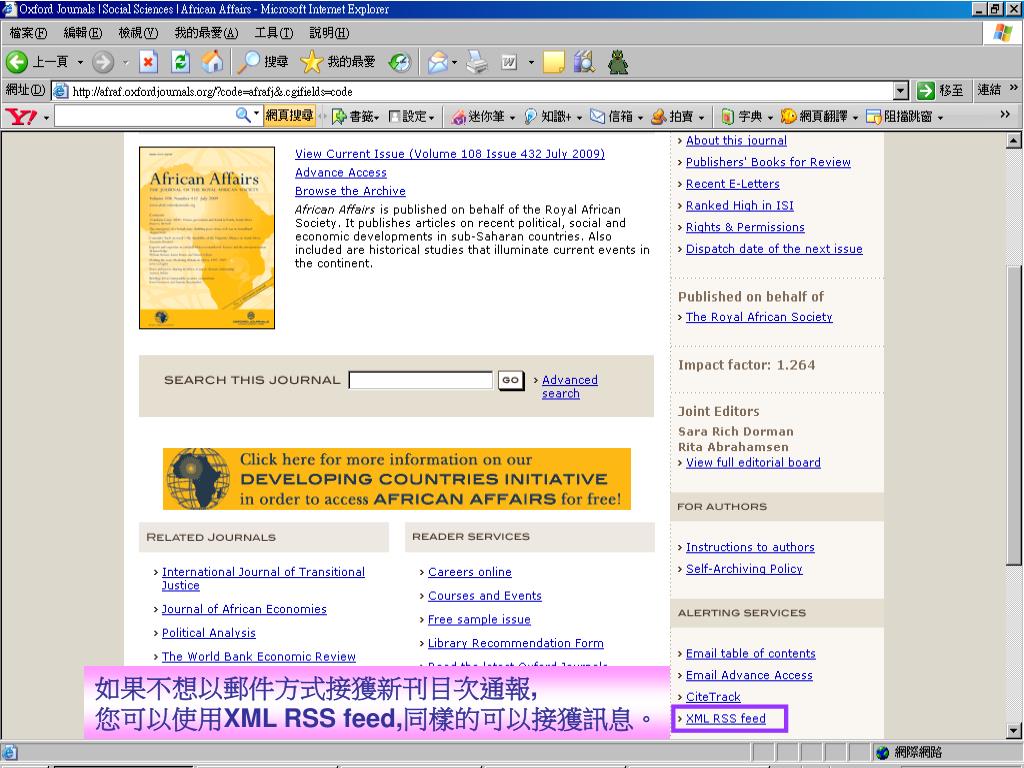Click 阻擋跳窗 popup blocker toolbar button
The height and width of the screenshot is (768, 1024).
pos(904,117)
